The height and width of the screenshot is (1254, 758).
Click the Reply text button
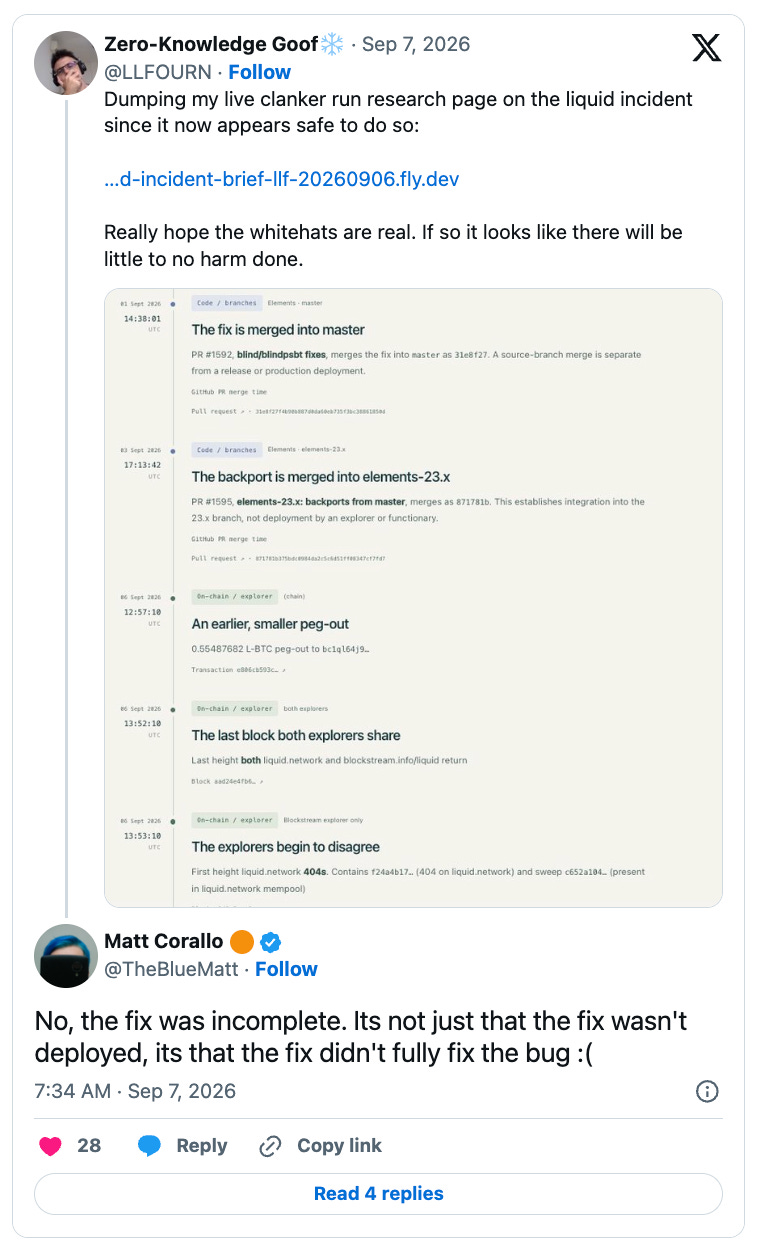201,1146
